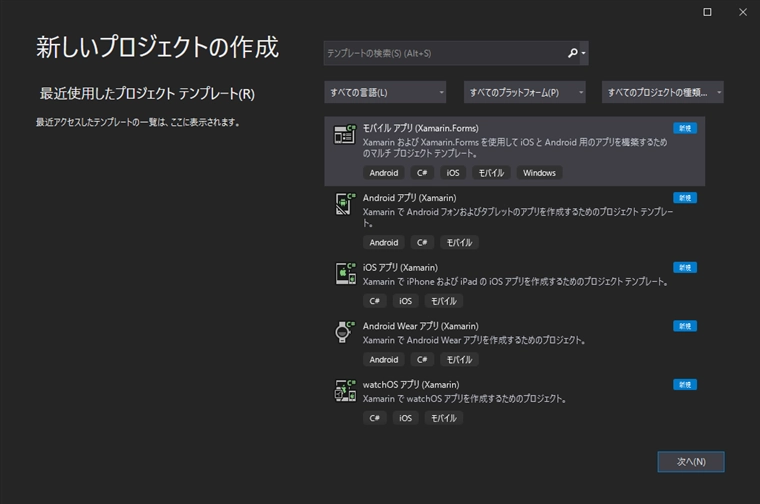Select Android Wear アプリ (Xamarin) template title
This screenshot has width=760, height=504.
coord(420,326)
